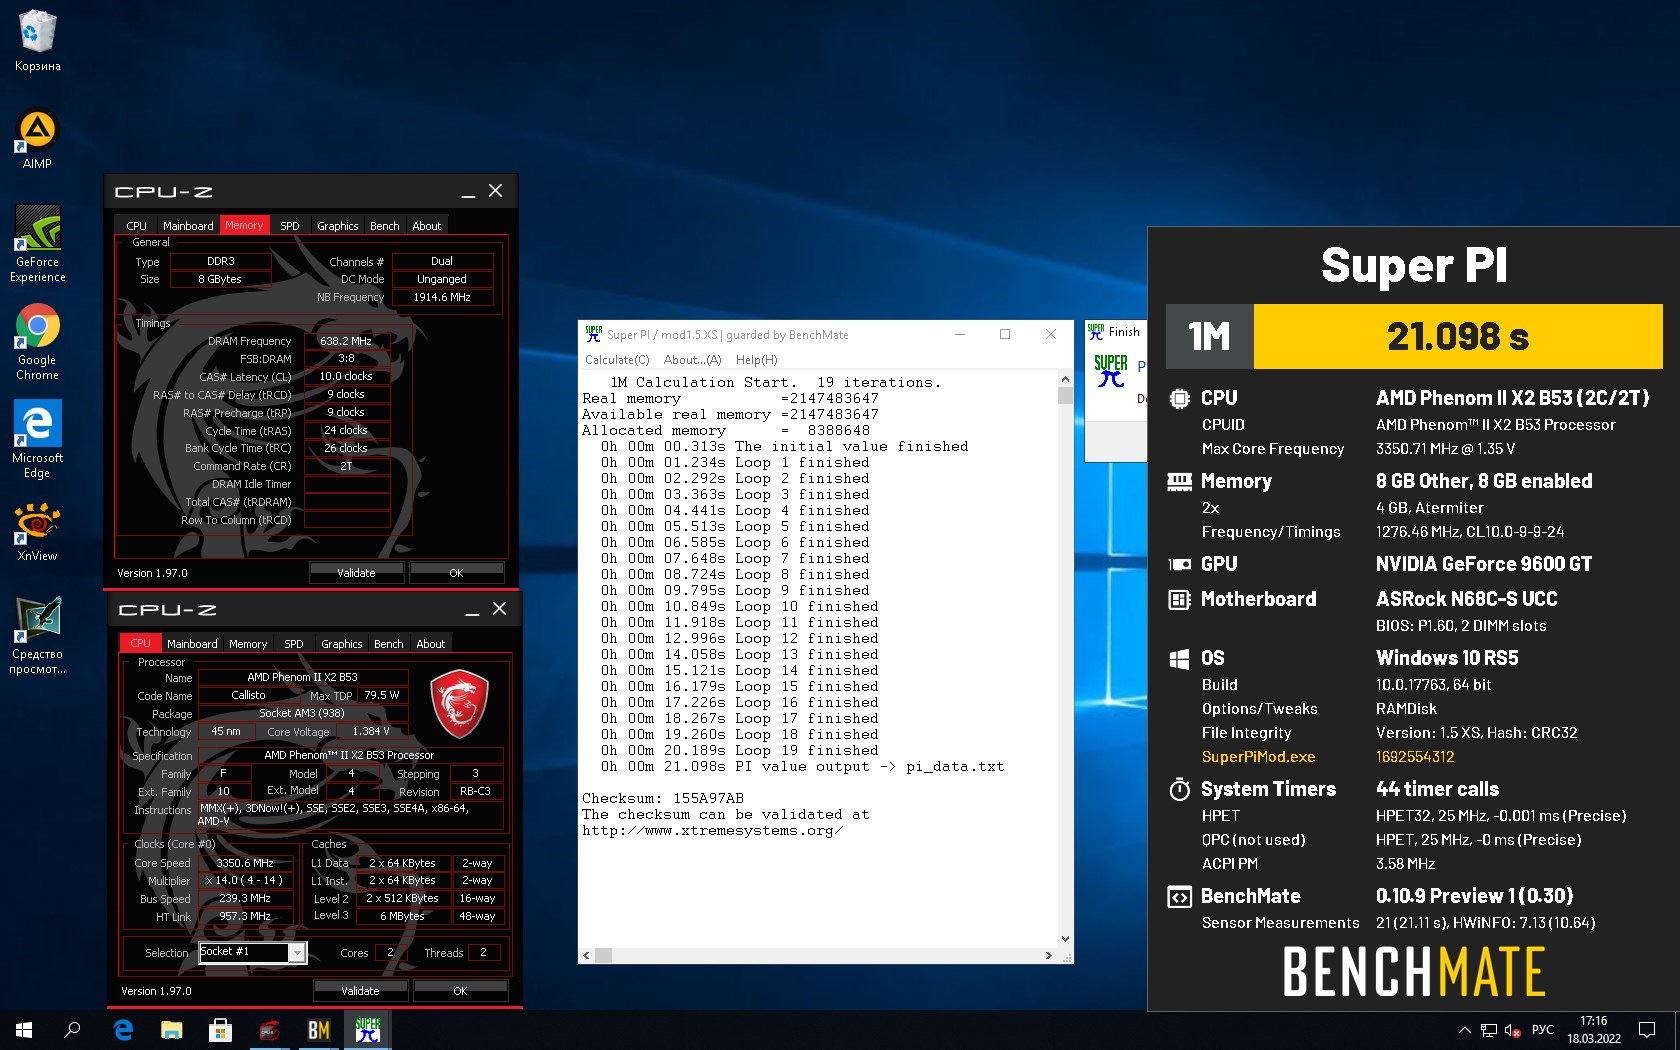Switch to Mainboard tab in lower CPU-Z window
This screenshot has width=1680, height=1050.
click(192, 644)
